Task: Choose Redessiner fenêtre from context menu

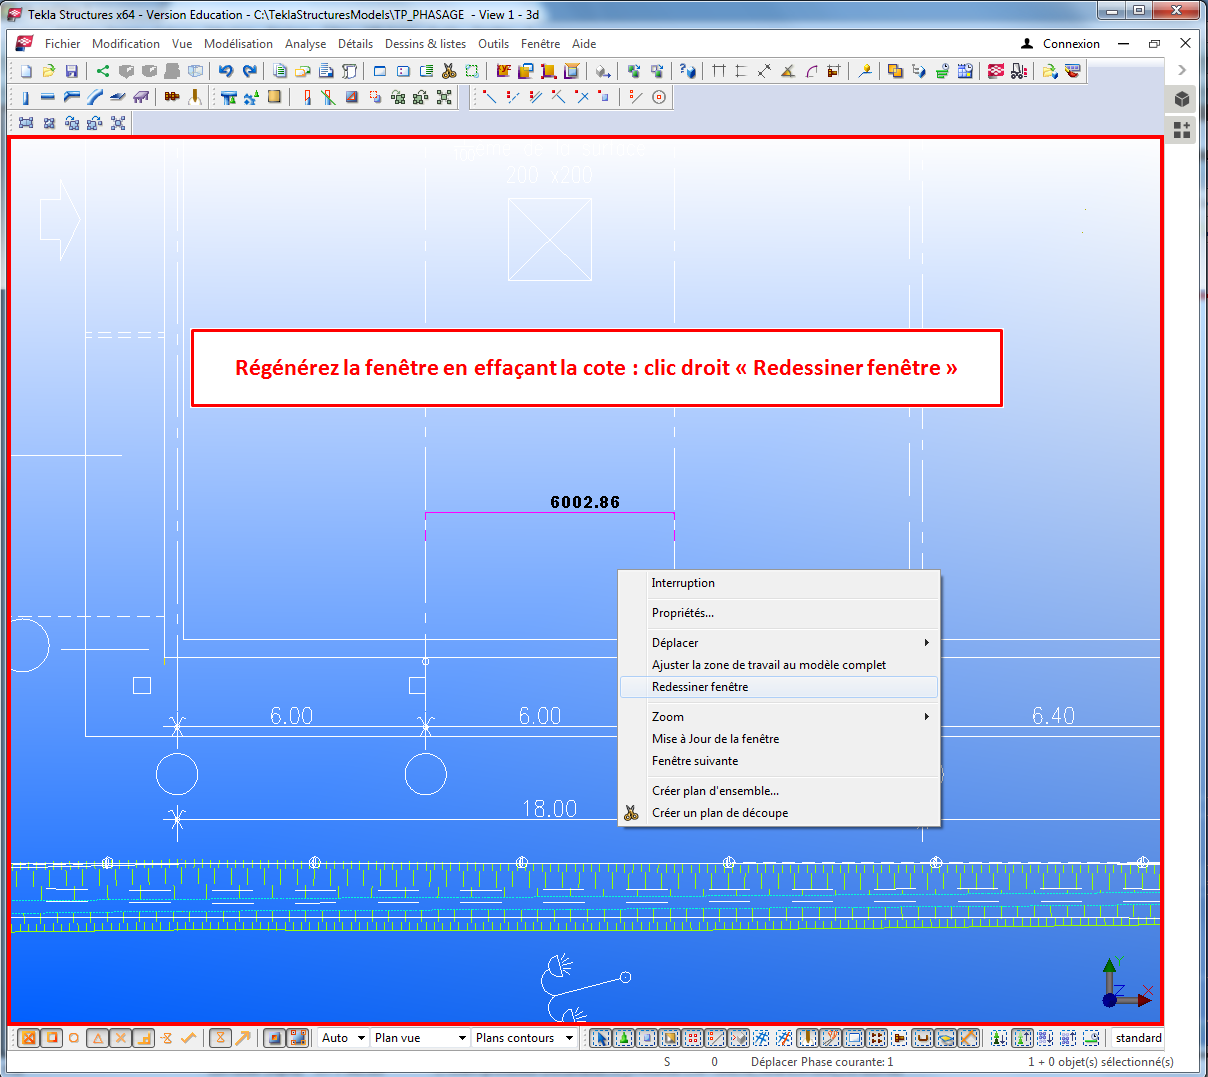Action: (x=779, y=687)
